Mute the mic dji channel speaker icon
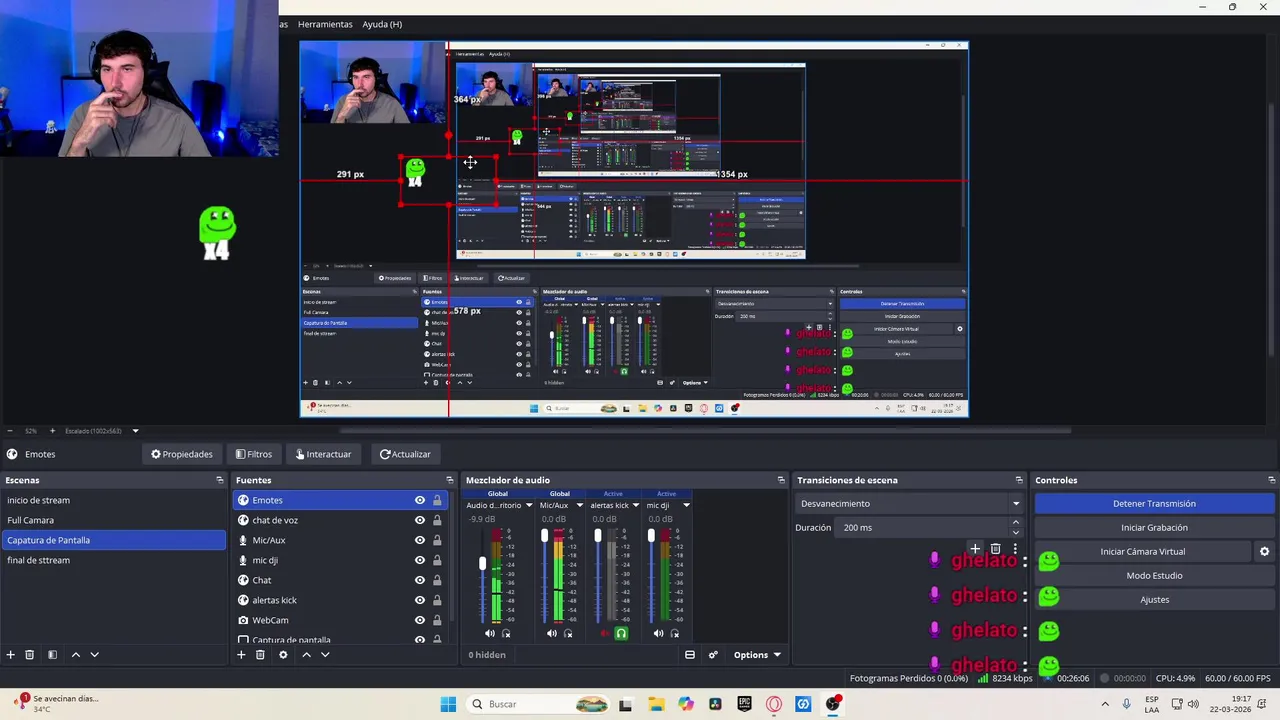The height and width of the screenshot is (720, 1280). click(658, 633)
